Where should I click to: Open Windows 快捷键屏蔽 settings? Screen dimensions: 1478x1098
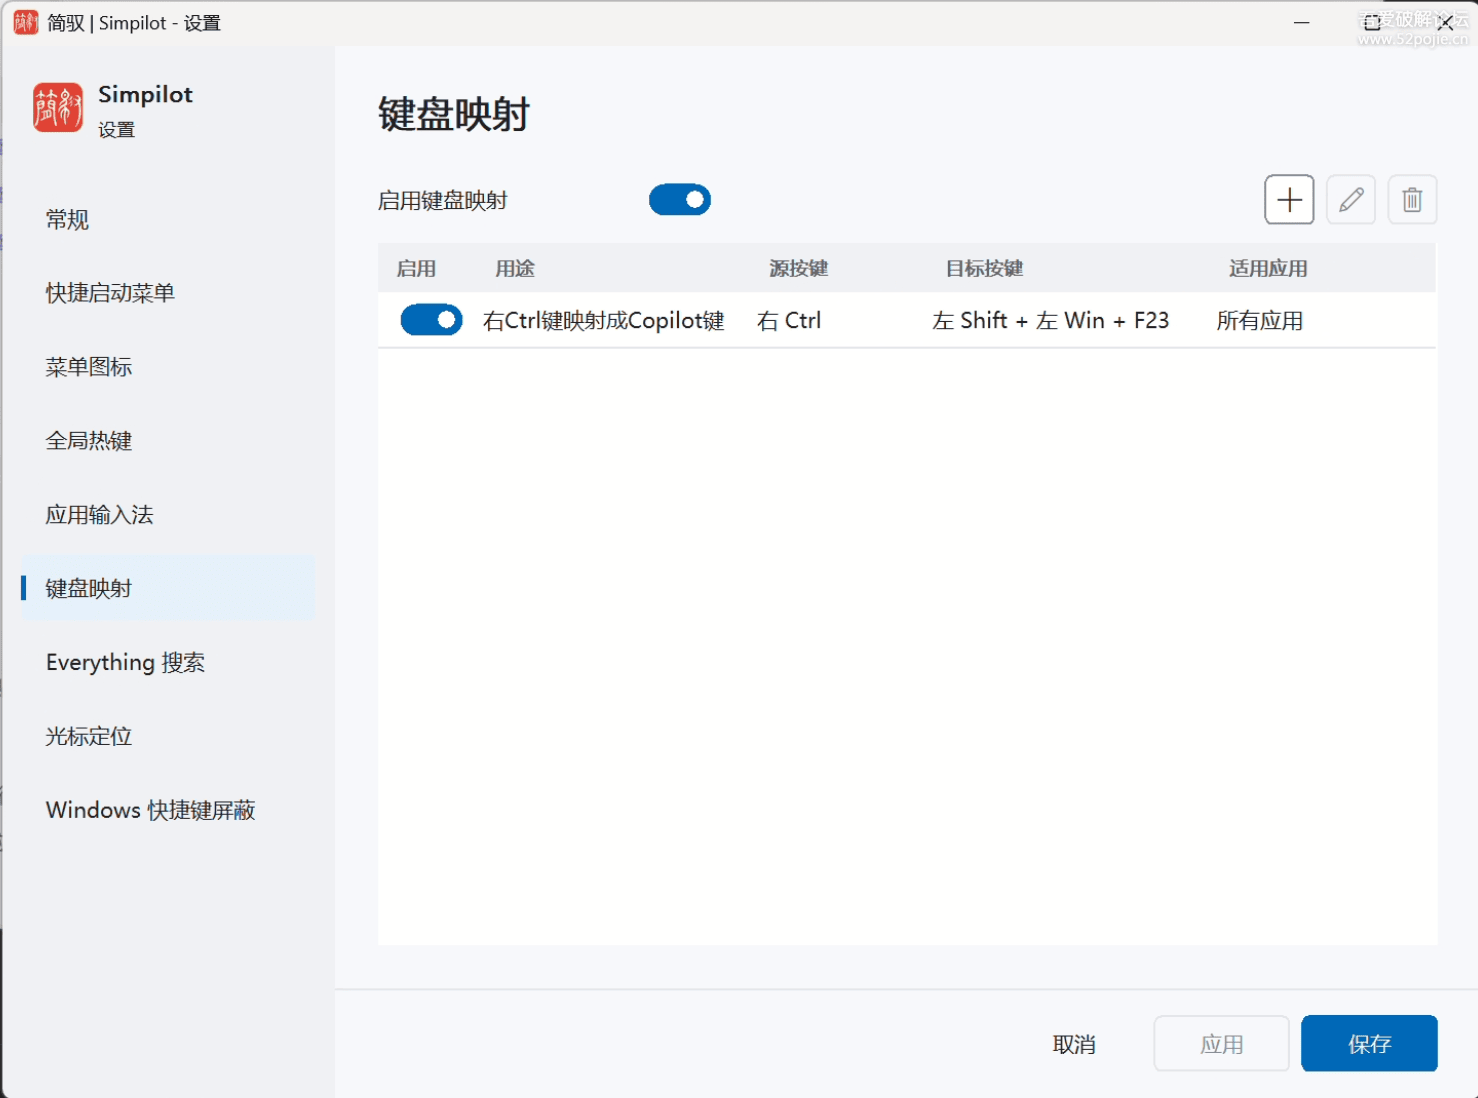click(168, 810)
